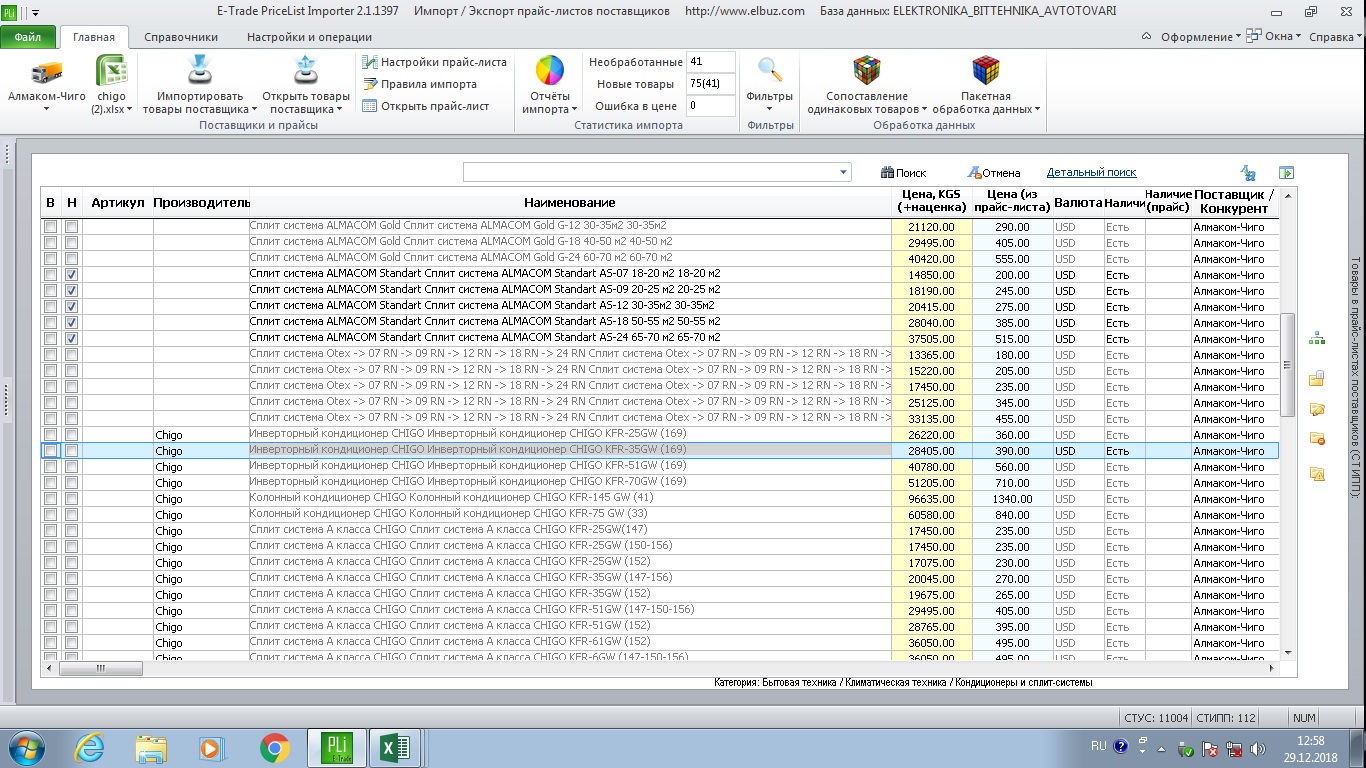This screenshot has height=768, width=1366.
Task: Click the Цена, KGS (+наценка) column header
Action: pyautogui.click(x=932, y=202)
